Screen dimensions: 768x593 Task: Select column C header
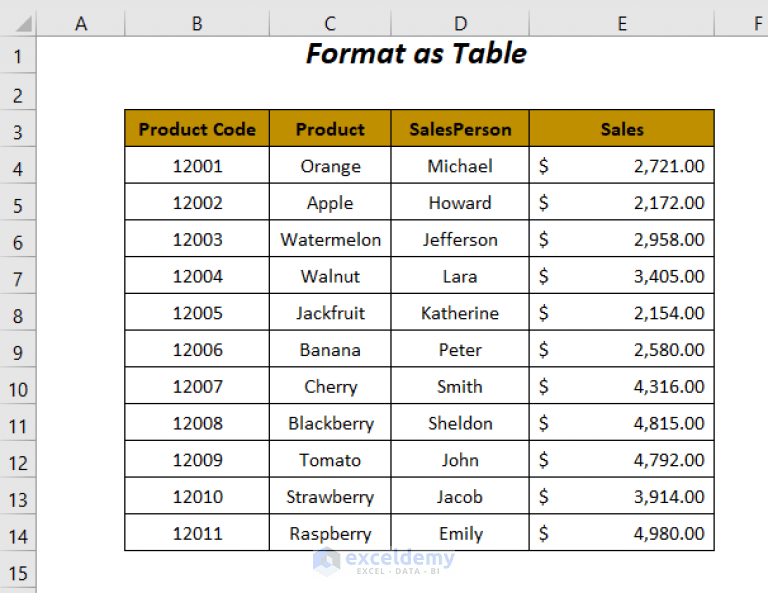click(x=330, y=23)
